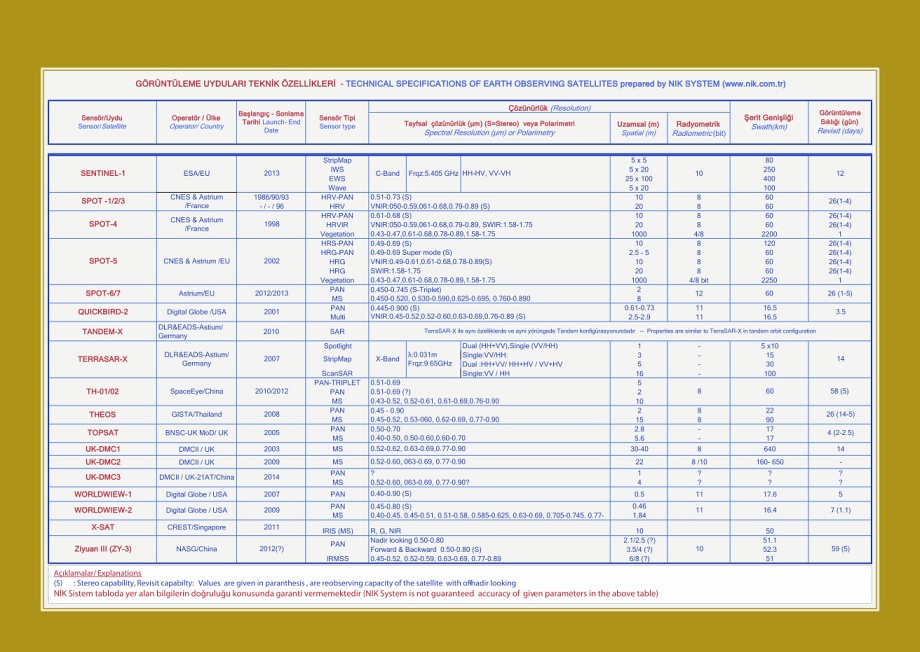The image size is (920, 652).
Task: Select the Frqz:5.405 GHz cell
Action: 434,174
